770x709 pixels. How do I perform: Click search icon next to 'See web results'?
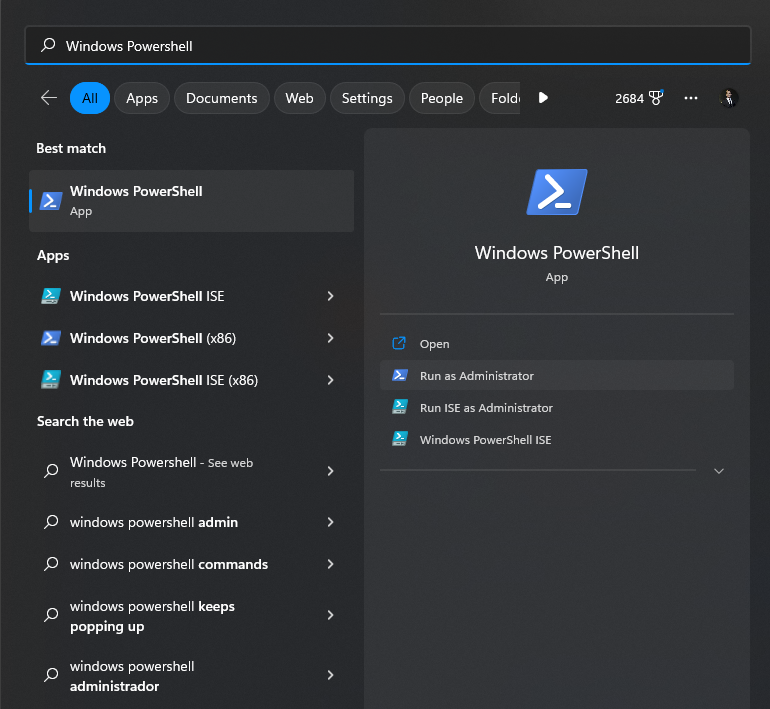[51, 471]
